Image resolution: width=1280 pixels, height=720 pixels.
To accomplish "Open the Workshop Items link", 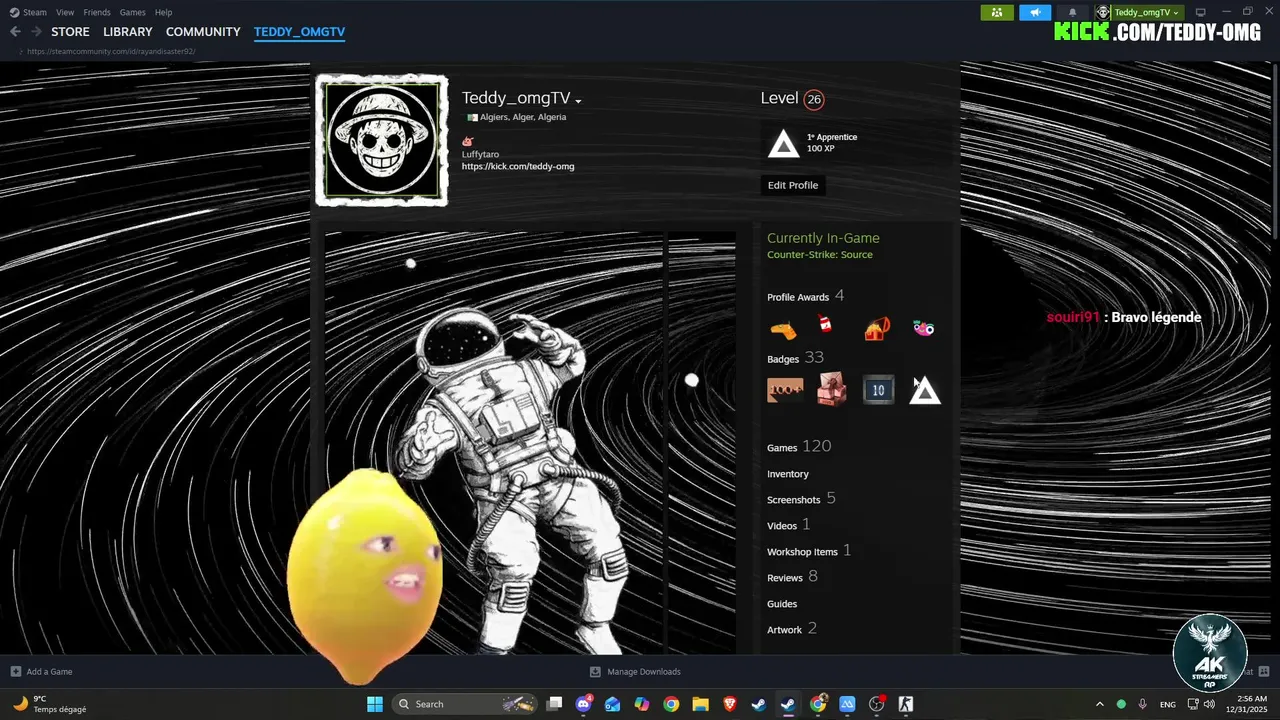I will tap(802, 552).
